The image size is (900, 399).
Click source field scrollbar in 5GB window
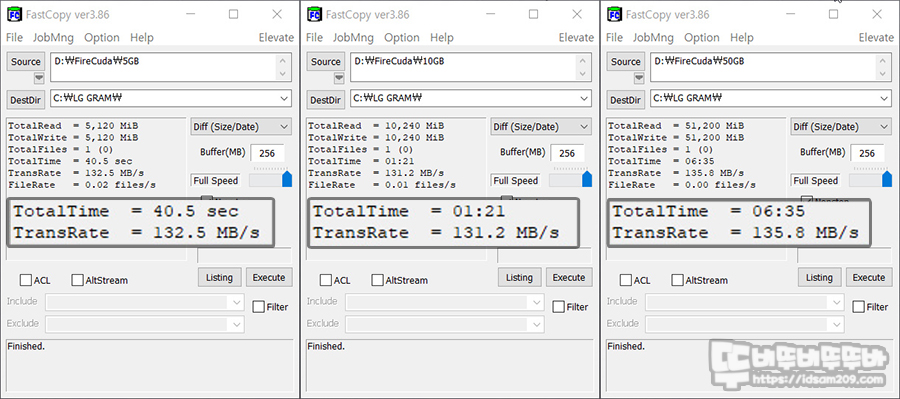pyautogui.click(x=283, y=67)
